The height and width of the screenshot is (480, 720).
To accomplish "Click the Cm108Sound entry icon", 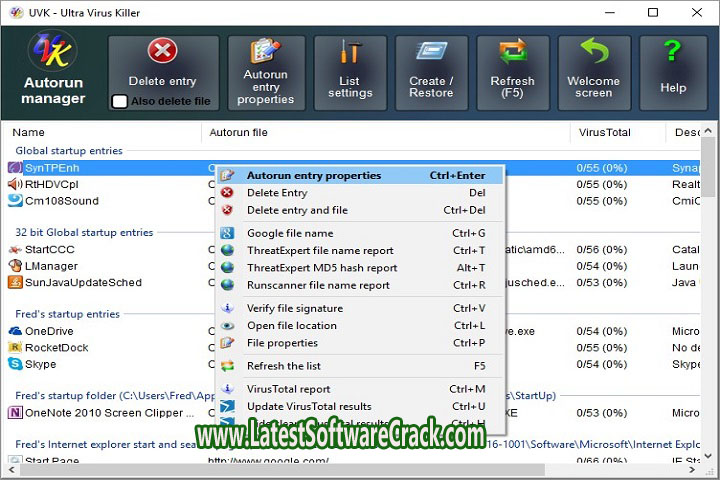I will (x=15, y=201).
